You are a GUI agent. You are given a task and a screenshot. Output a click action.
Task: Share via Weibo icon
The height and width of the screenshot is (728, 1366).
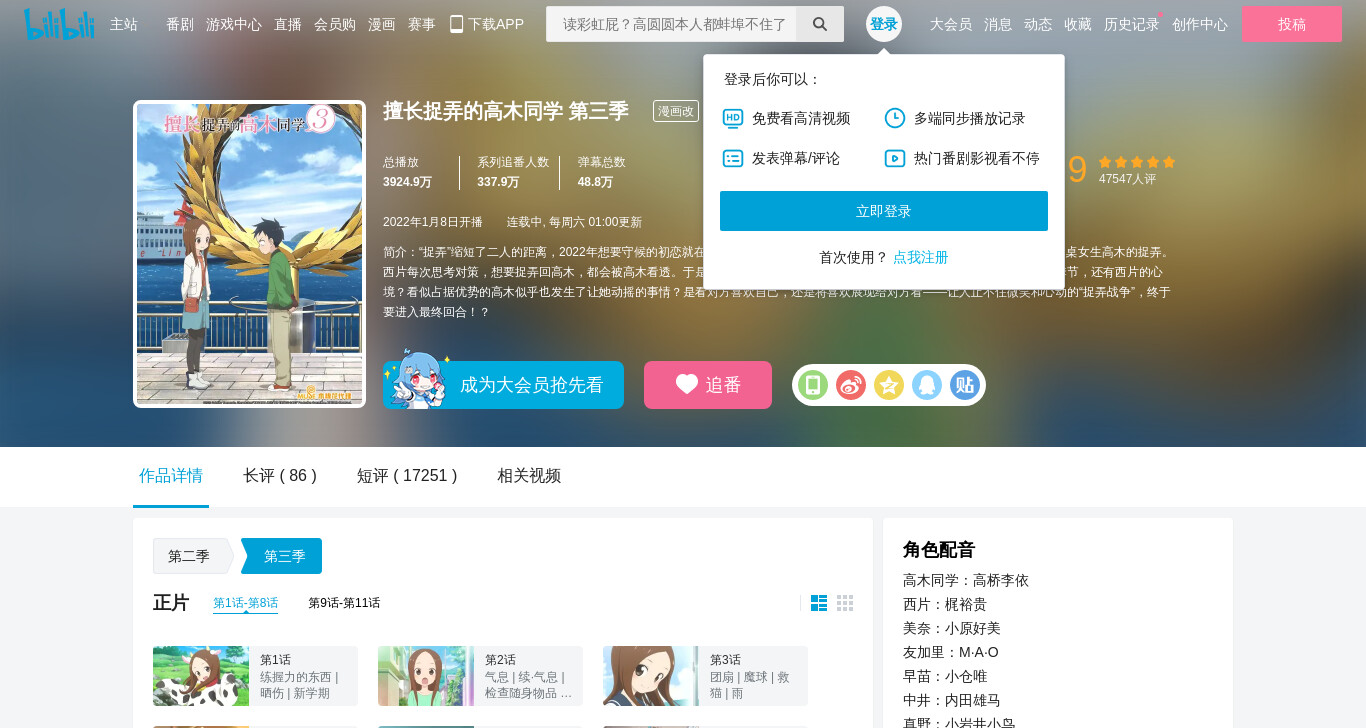851,385
